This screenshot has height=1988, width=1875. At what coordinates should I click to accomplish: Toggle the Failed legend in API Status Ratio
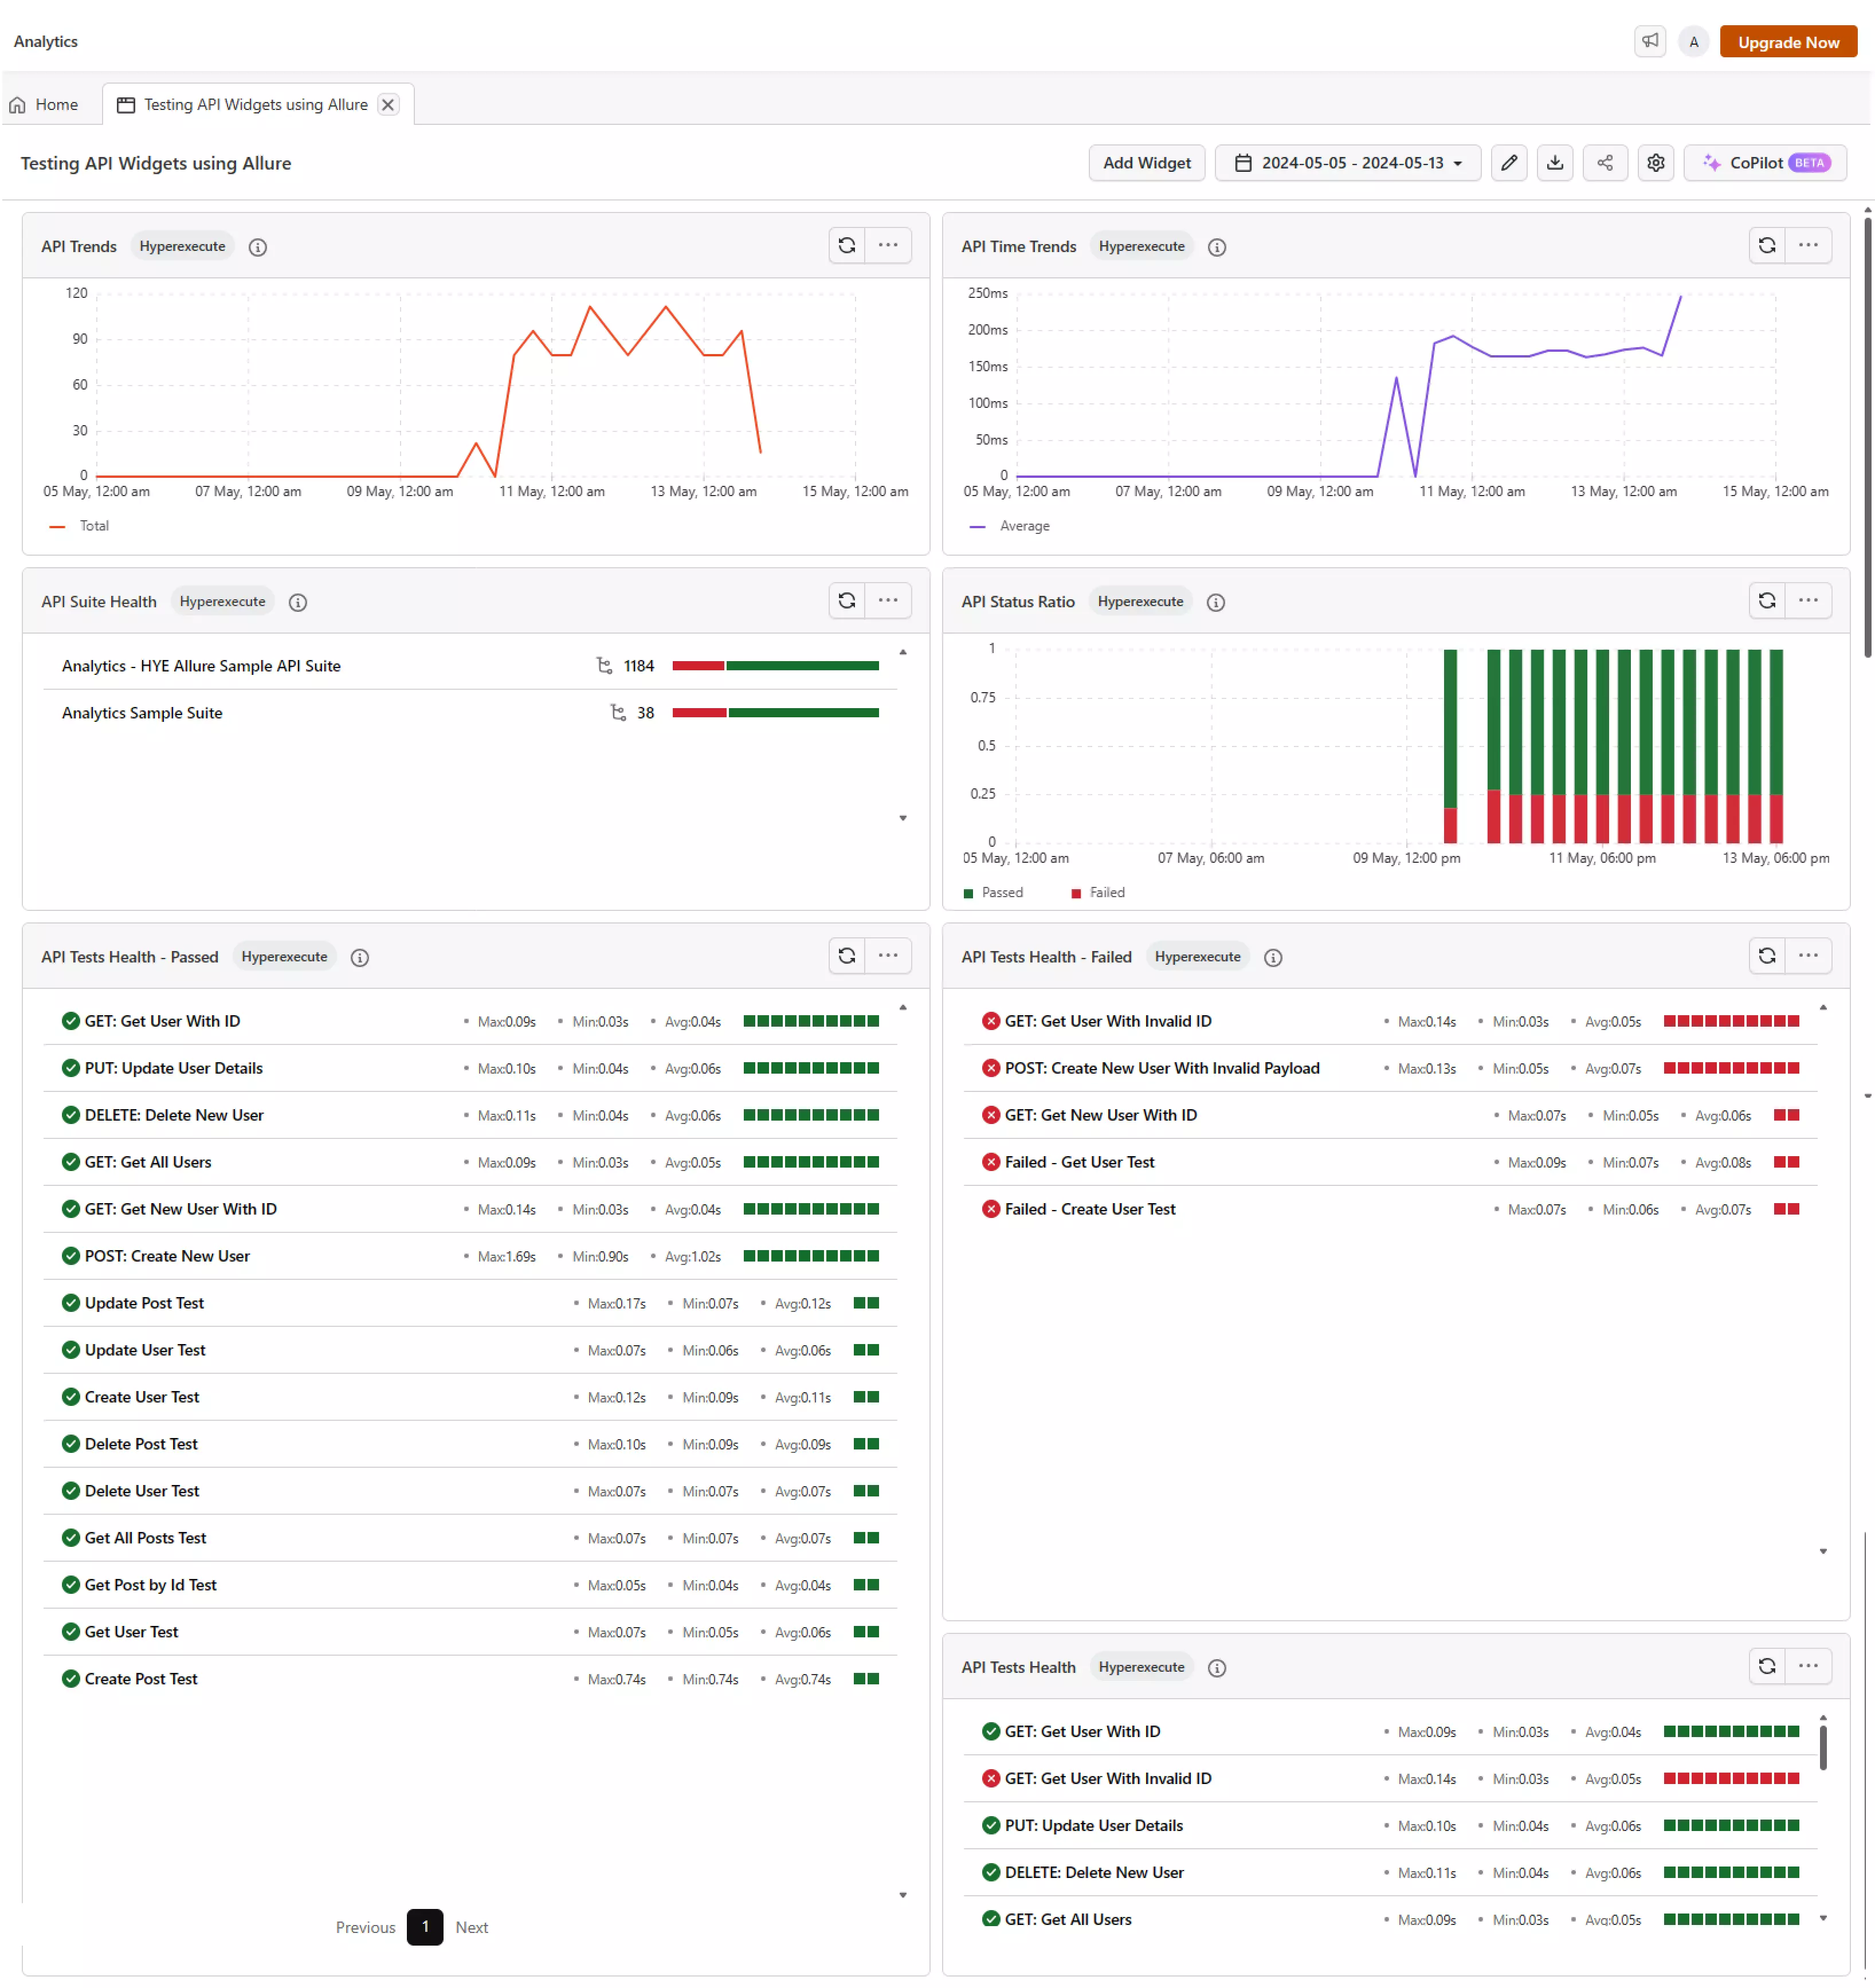pyautogui.click(x=1097, y=892)
